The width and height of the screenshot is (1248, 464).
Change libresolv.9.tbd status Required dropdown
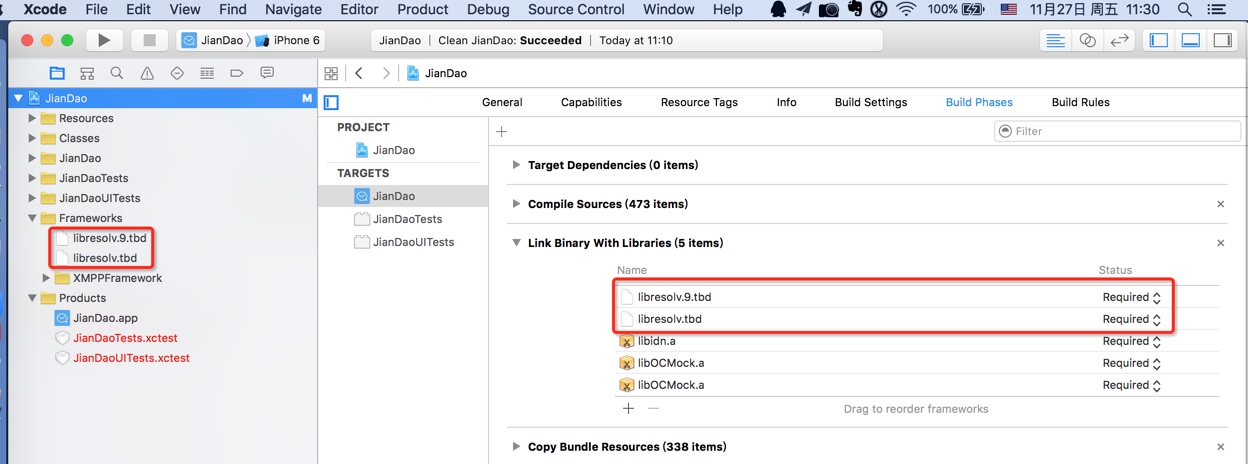click(x=1132, y=297)
